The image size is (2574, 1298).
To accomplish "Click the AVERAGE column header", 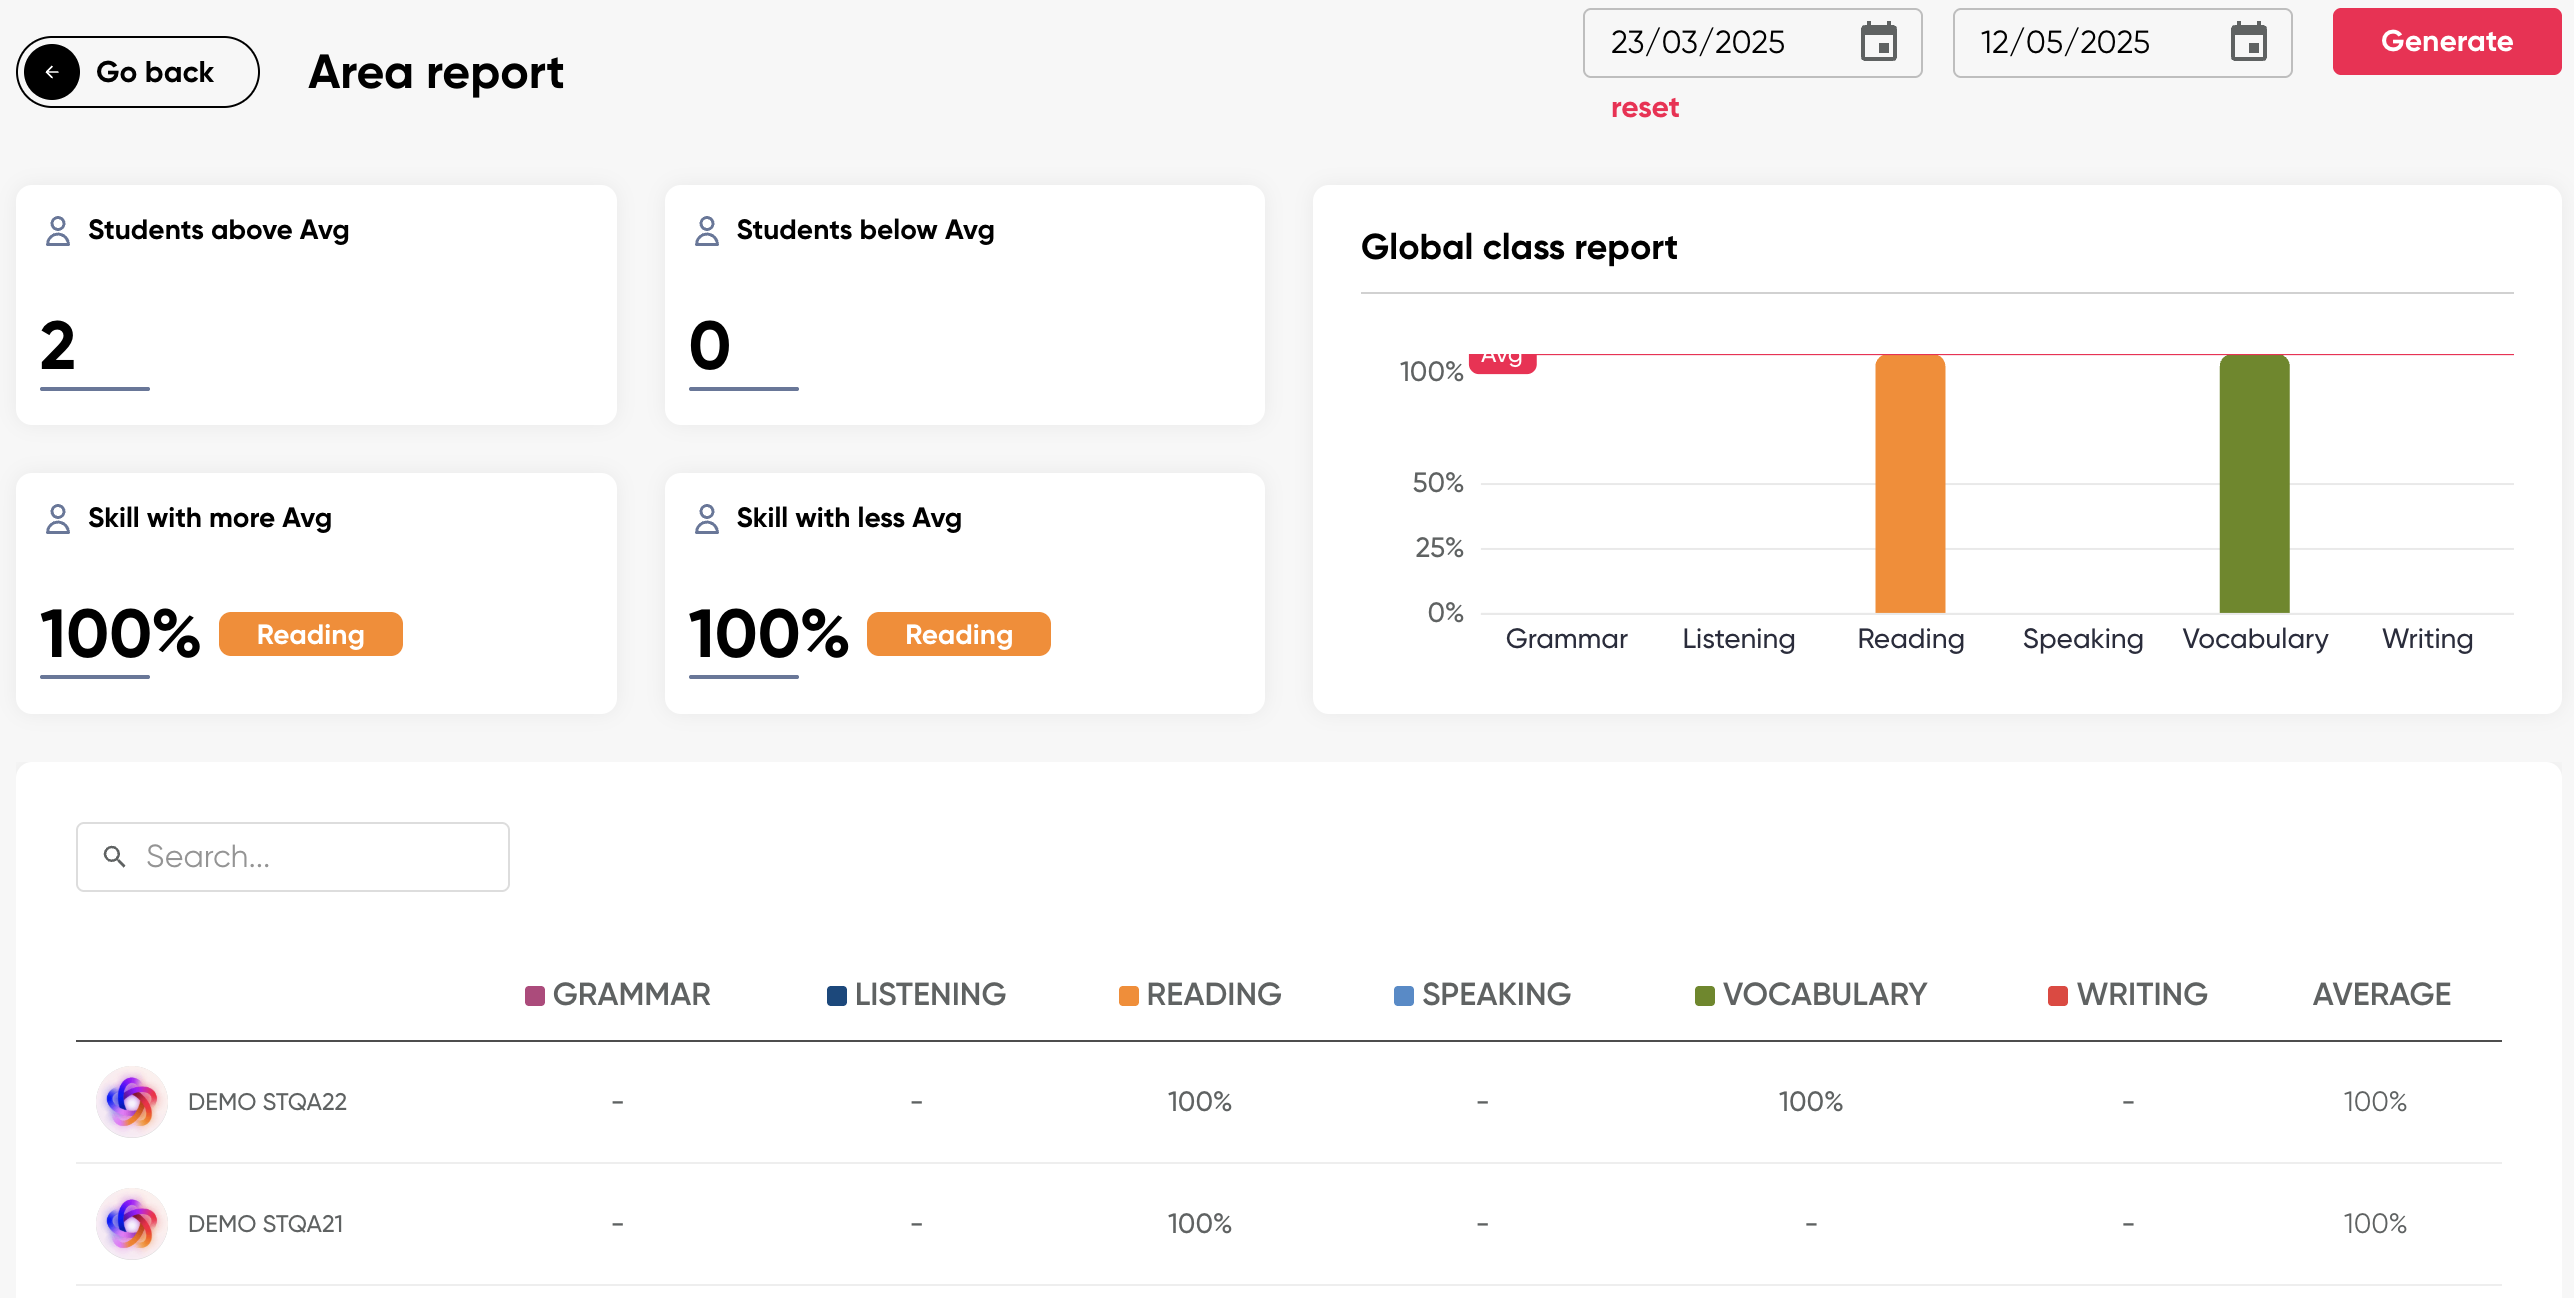I will tap(2381, 994).
